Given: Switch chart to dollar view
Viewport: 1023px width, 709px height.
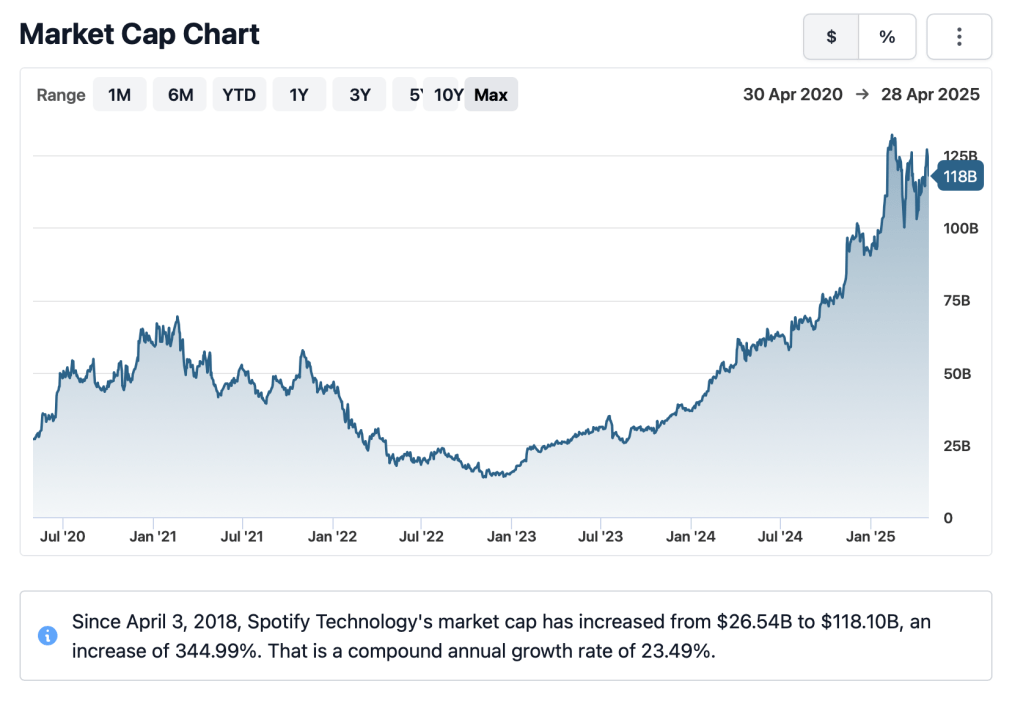Looking at the screenshot, I should coord(831,37).
